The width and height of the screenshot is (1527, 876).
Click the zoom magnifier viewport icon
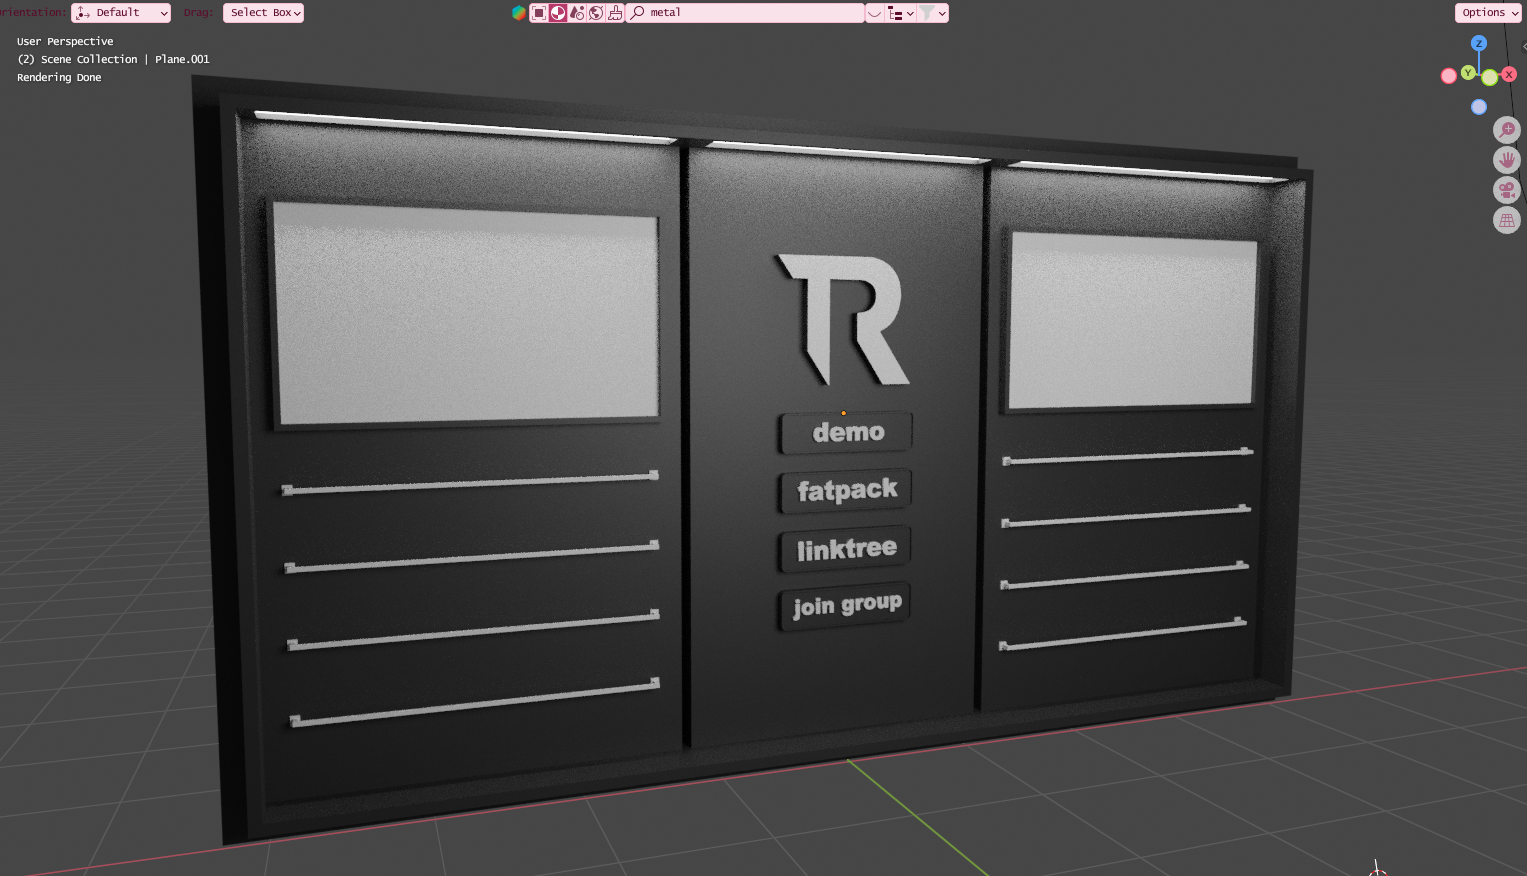(x=1506, y=130)
